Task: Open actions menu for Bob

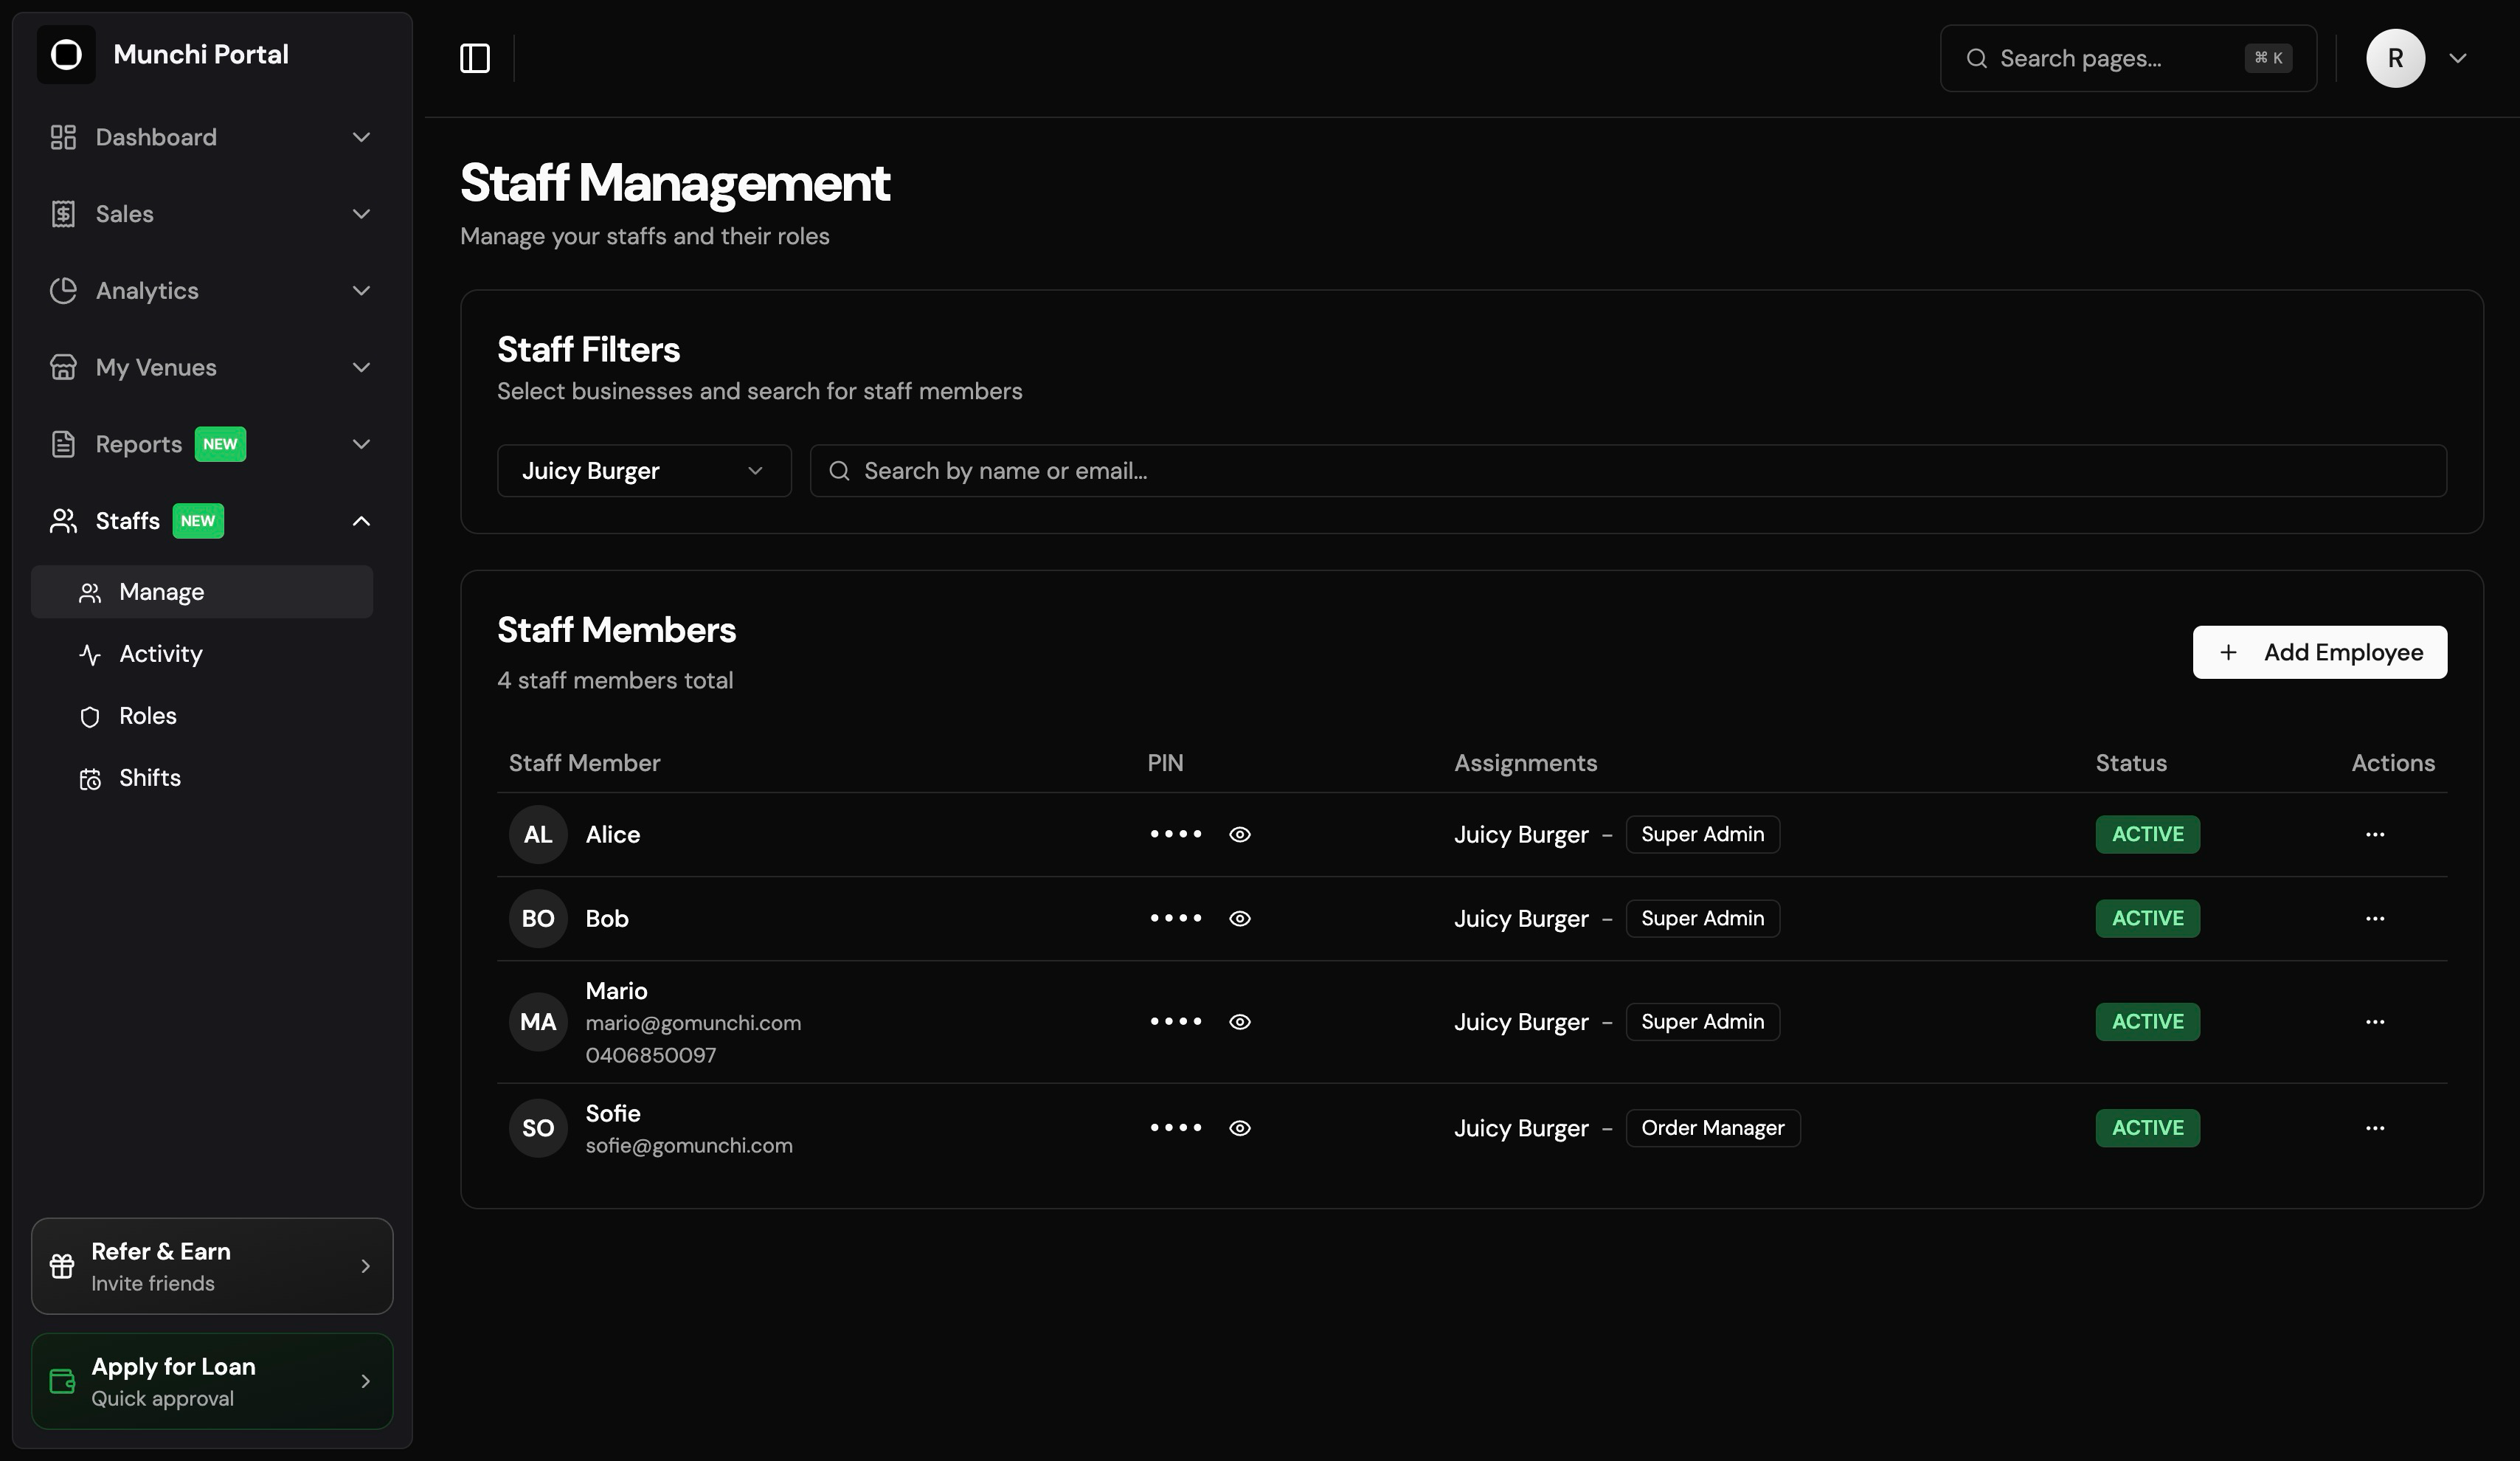Action: click(x=2375, y=919)
